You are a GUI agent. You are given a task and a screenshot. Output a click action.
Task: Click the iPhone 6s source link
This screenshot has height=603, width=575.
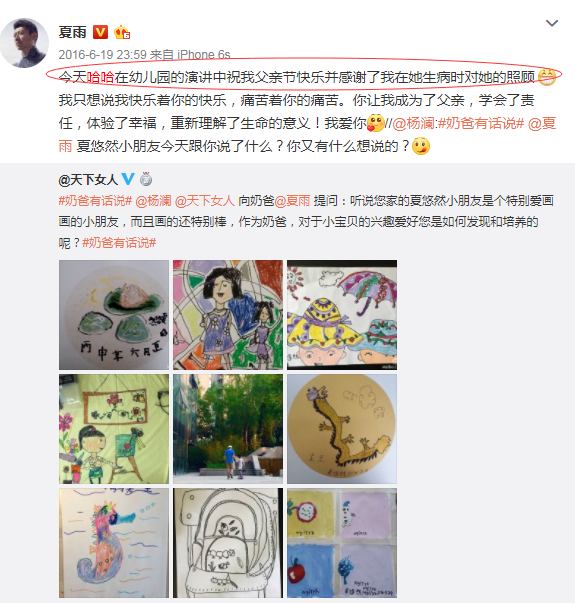(x=203, y=55)
